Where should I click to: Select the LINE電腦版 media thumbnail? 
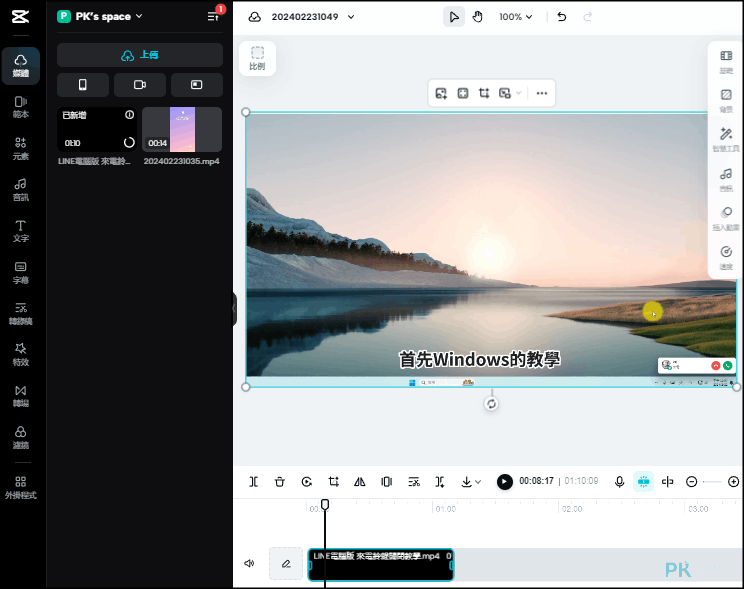(97, 129)
